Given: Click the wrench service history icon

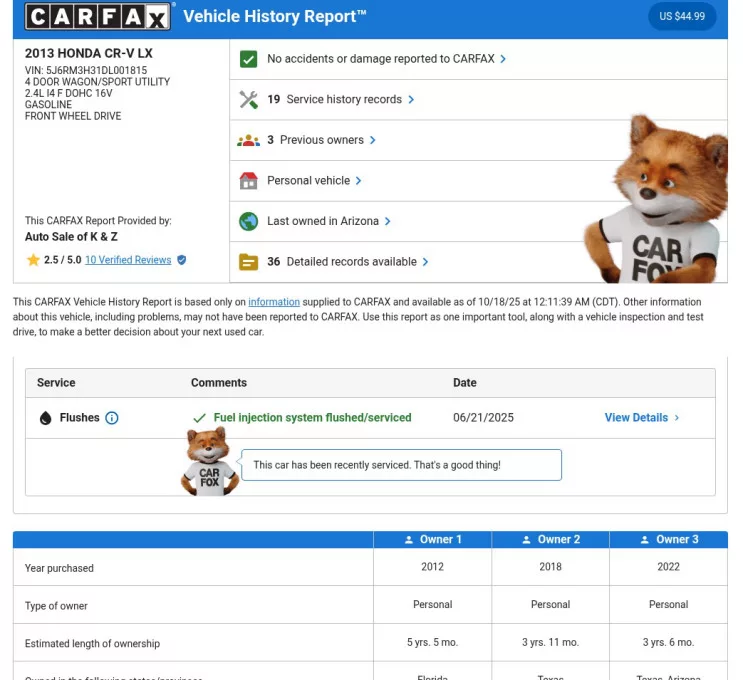Looking at the screenshot, I should tap(249, 100).
